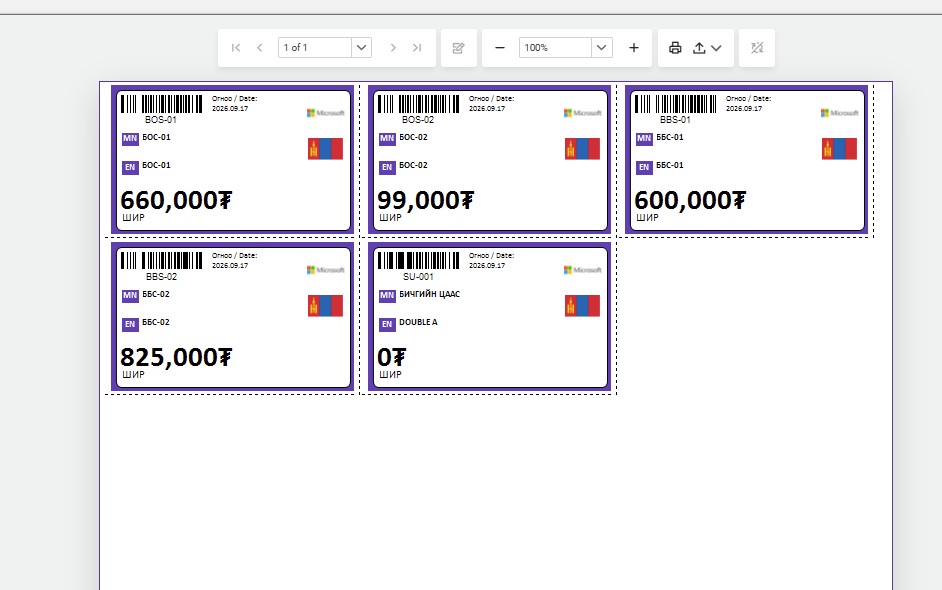
Task: Go to the next page
Action: point(393,47)
